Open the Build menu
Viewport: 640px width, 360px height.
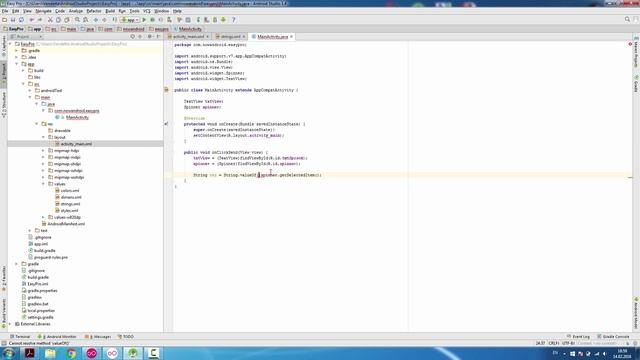[x=110, y=11]
